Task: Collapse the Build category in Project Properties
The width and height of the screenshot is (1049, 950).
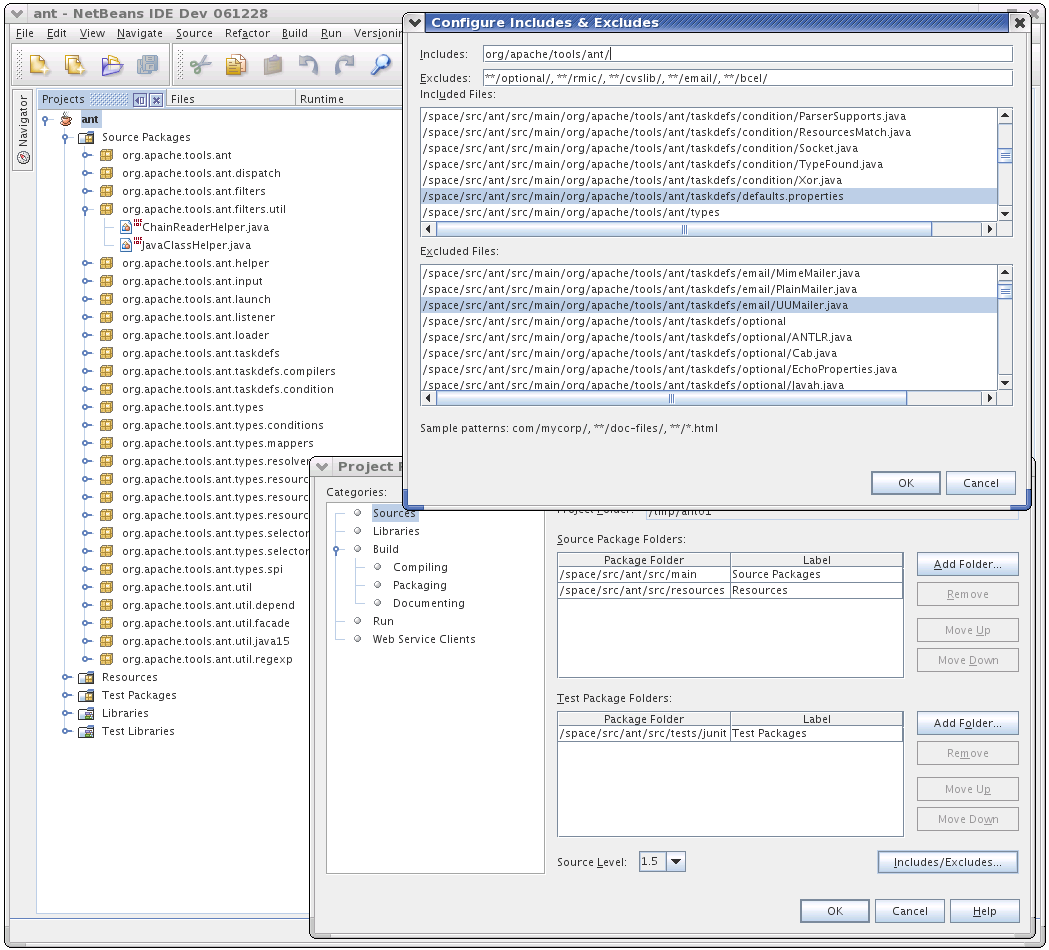Action: pos(336,549)
